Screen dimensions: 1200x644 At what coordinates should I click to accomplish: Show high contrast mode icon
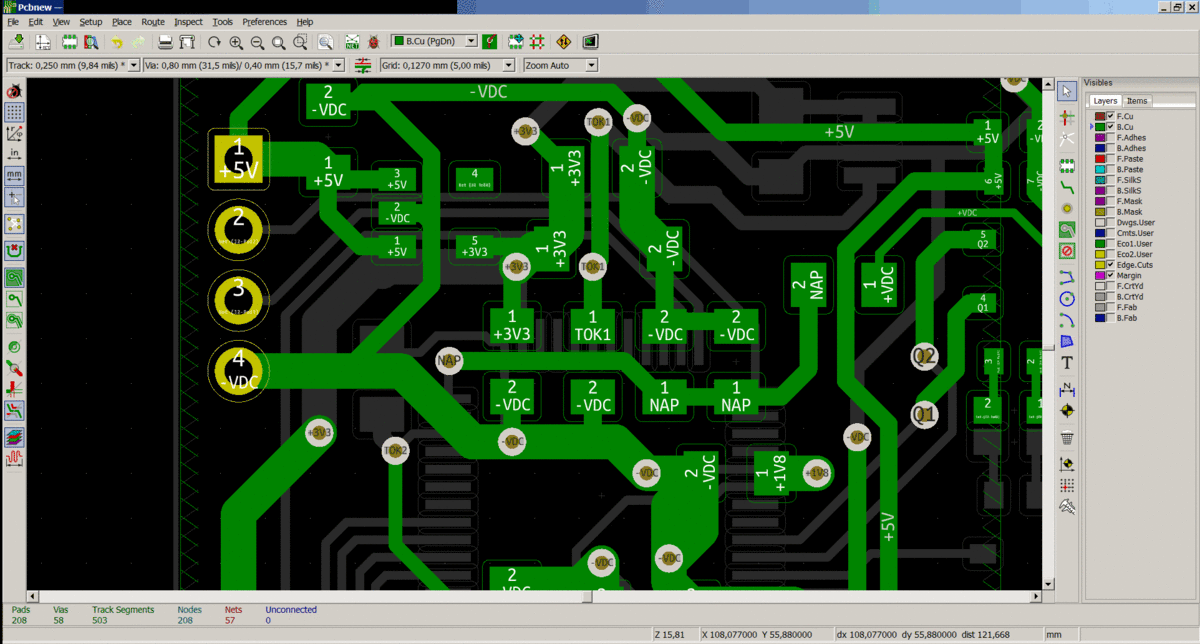[x=15, y=436]
